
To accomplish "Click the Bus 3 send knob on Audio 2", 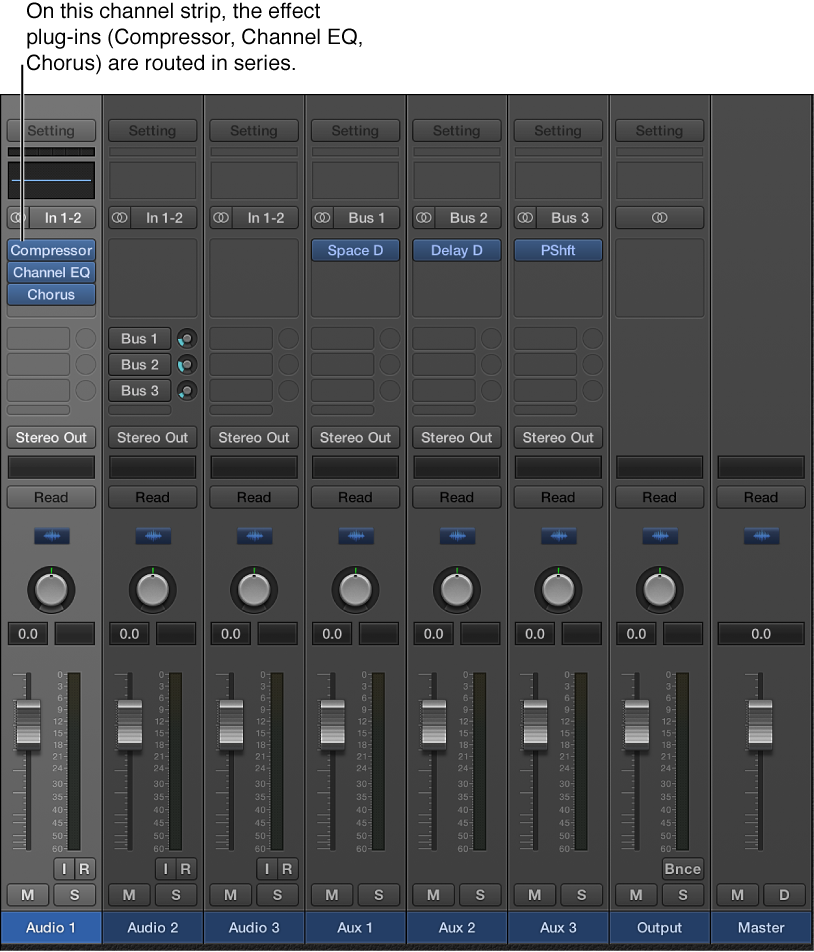I will tap(185, 390).
